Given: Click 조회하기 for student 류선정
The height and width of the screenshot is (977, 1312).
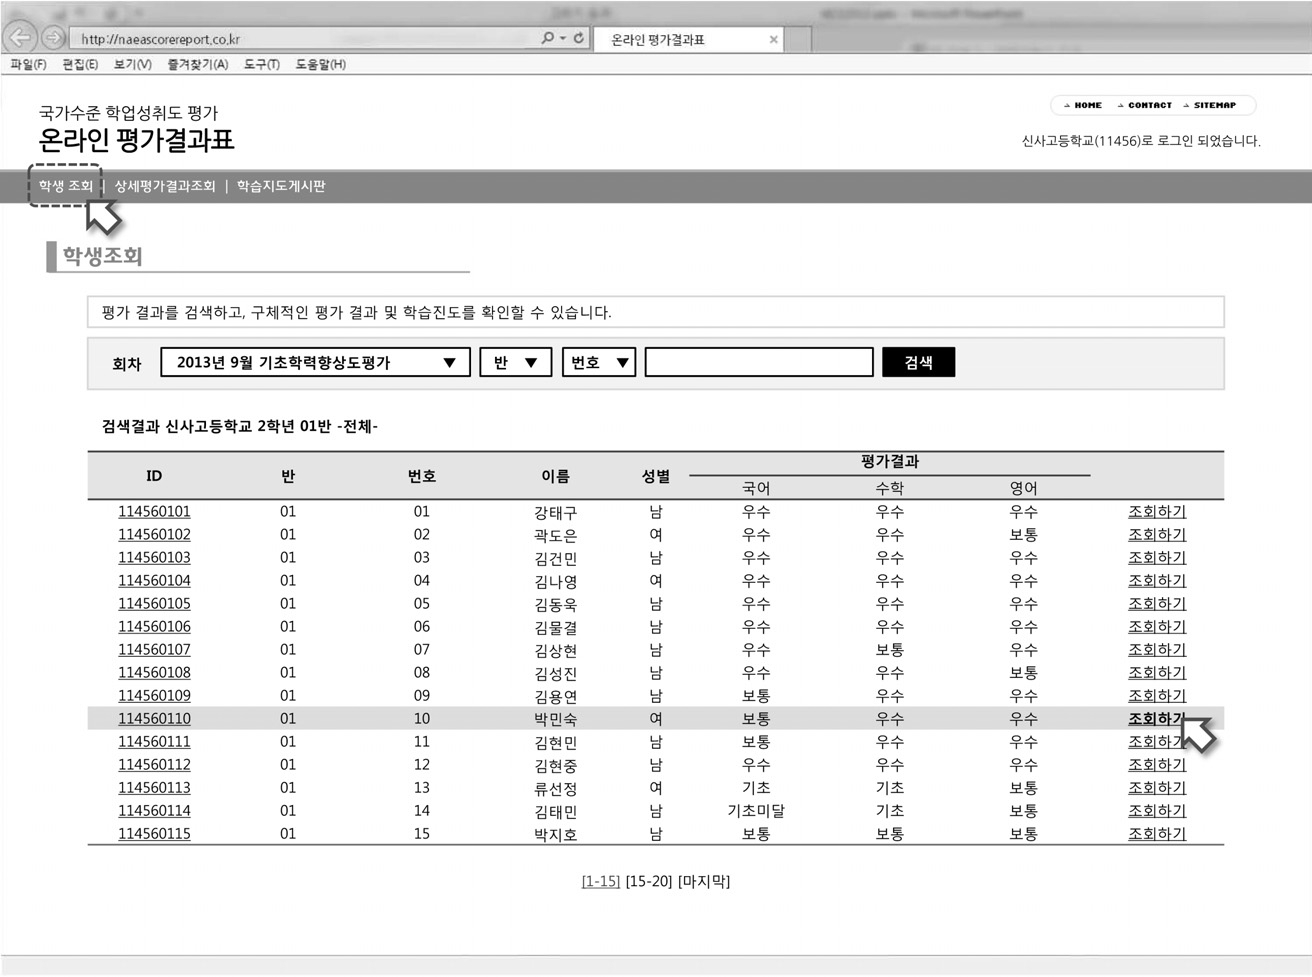Looking at the screenshot, I should coord(1157,788).
